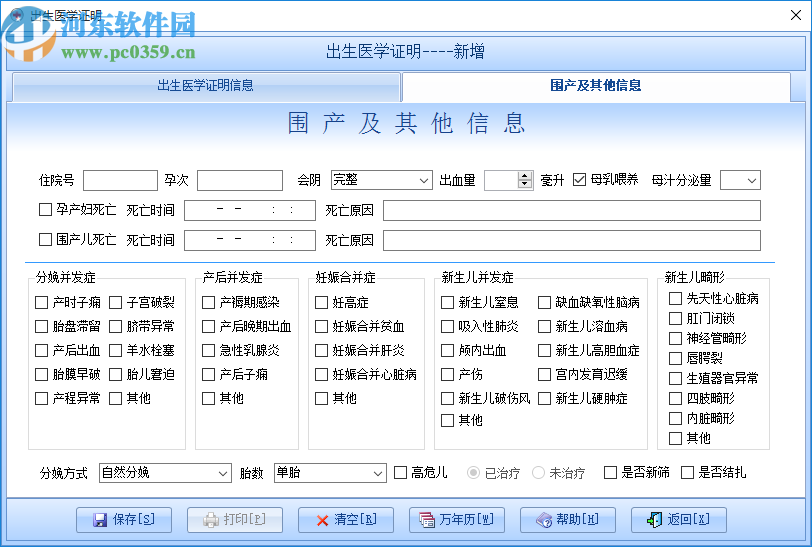Check the 生殖器官异常 checkbox
Screen dimensions: 812x547
pos(675,379)
